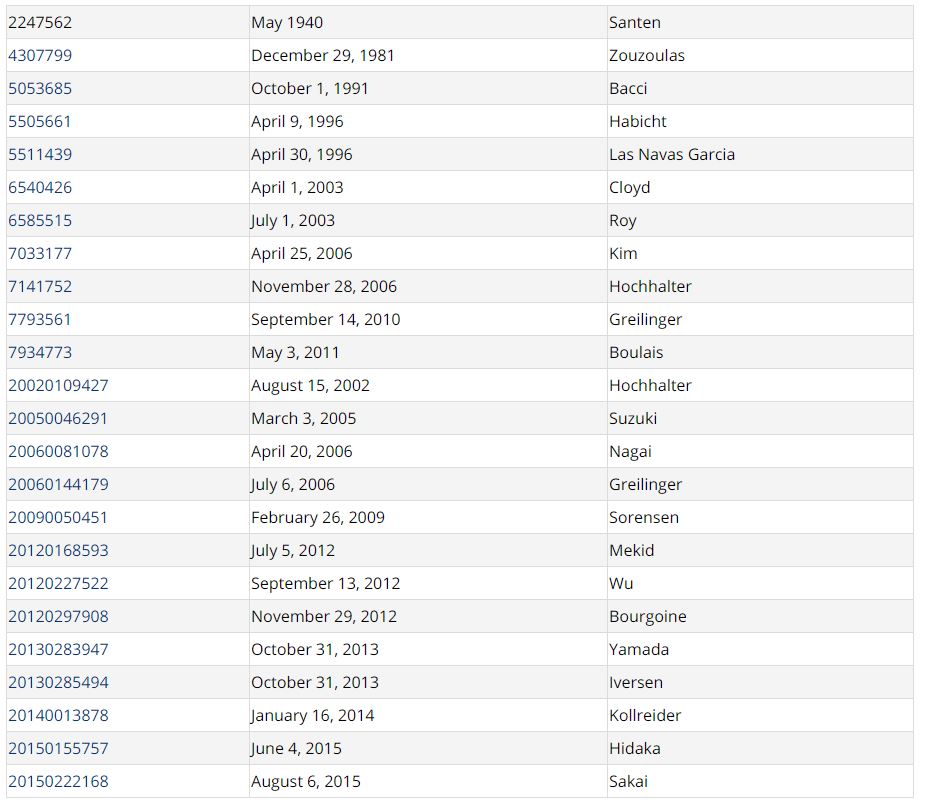Open application 20020109427
Viewport: 925px width, 806px height.
click(x=58, y=386)
